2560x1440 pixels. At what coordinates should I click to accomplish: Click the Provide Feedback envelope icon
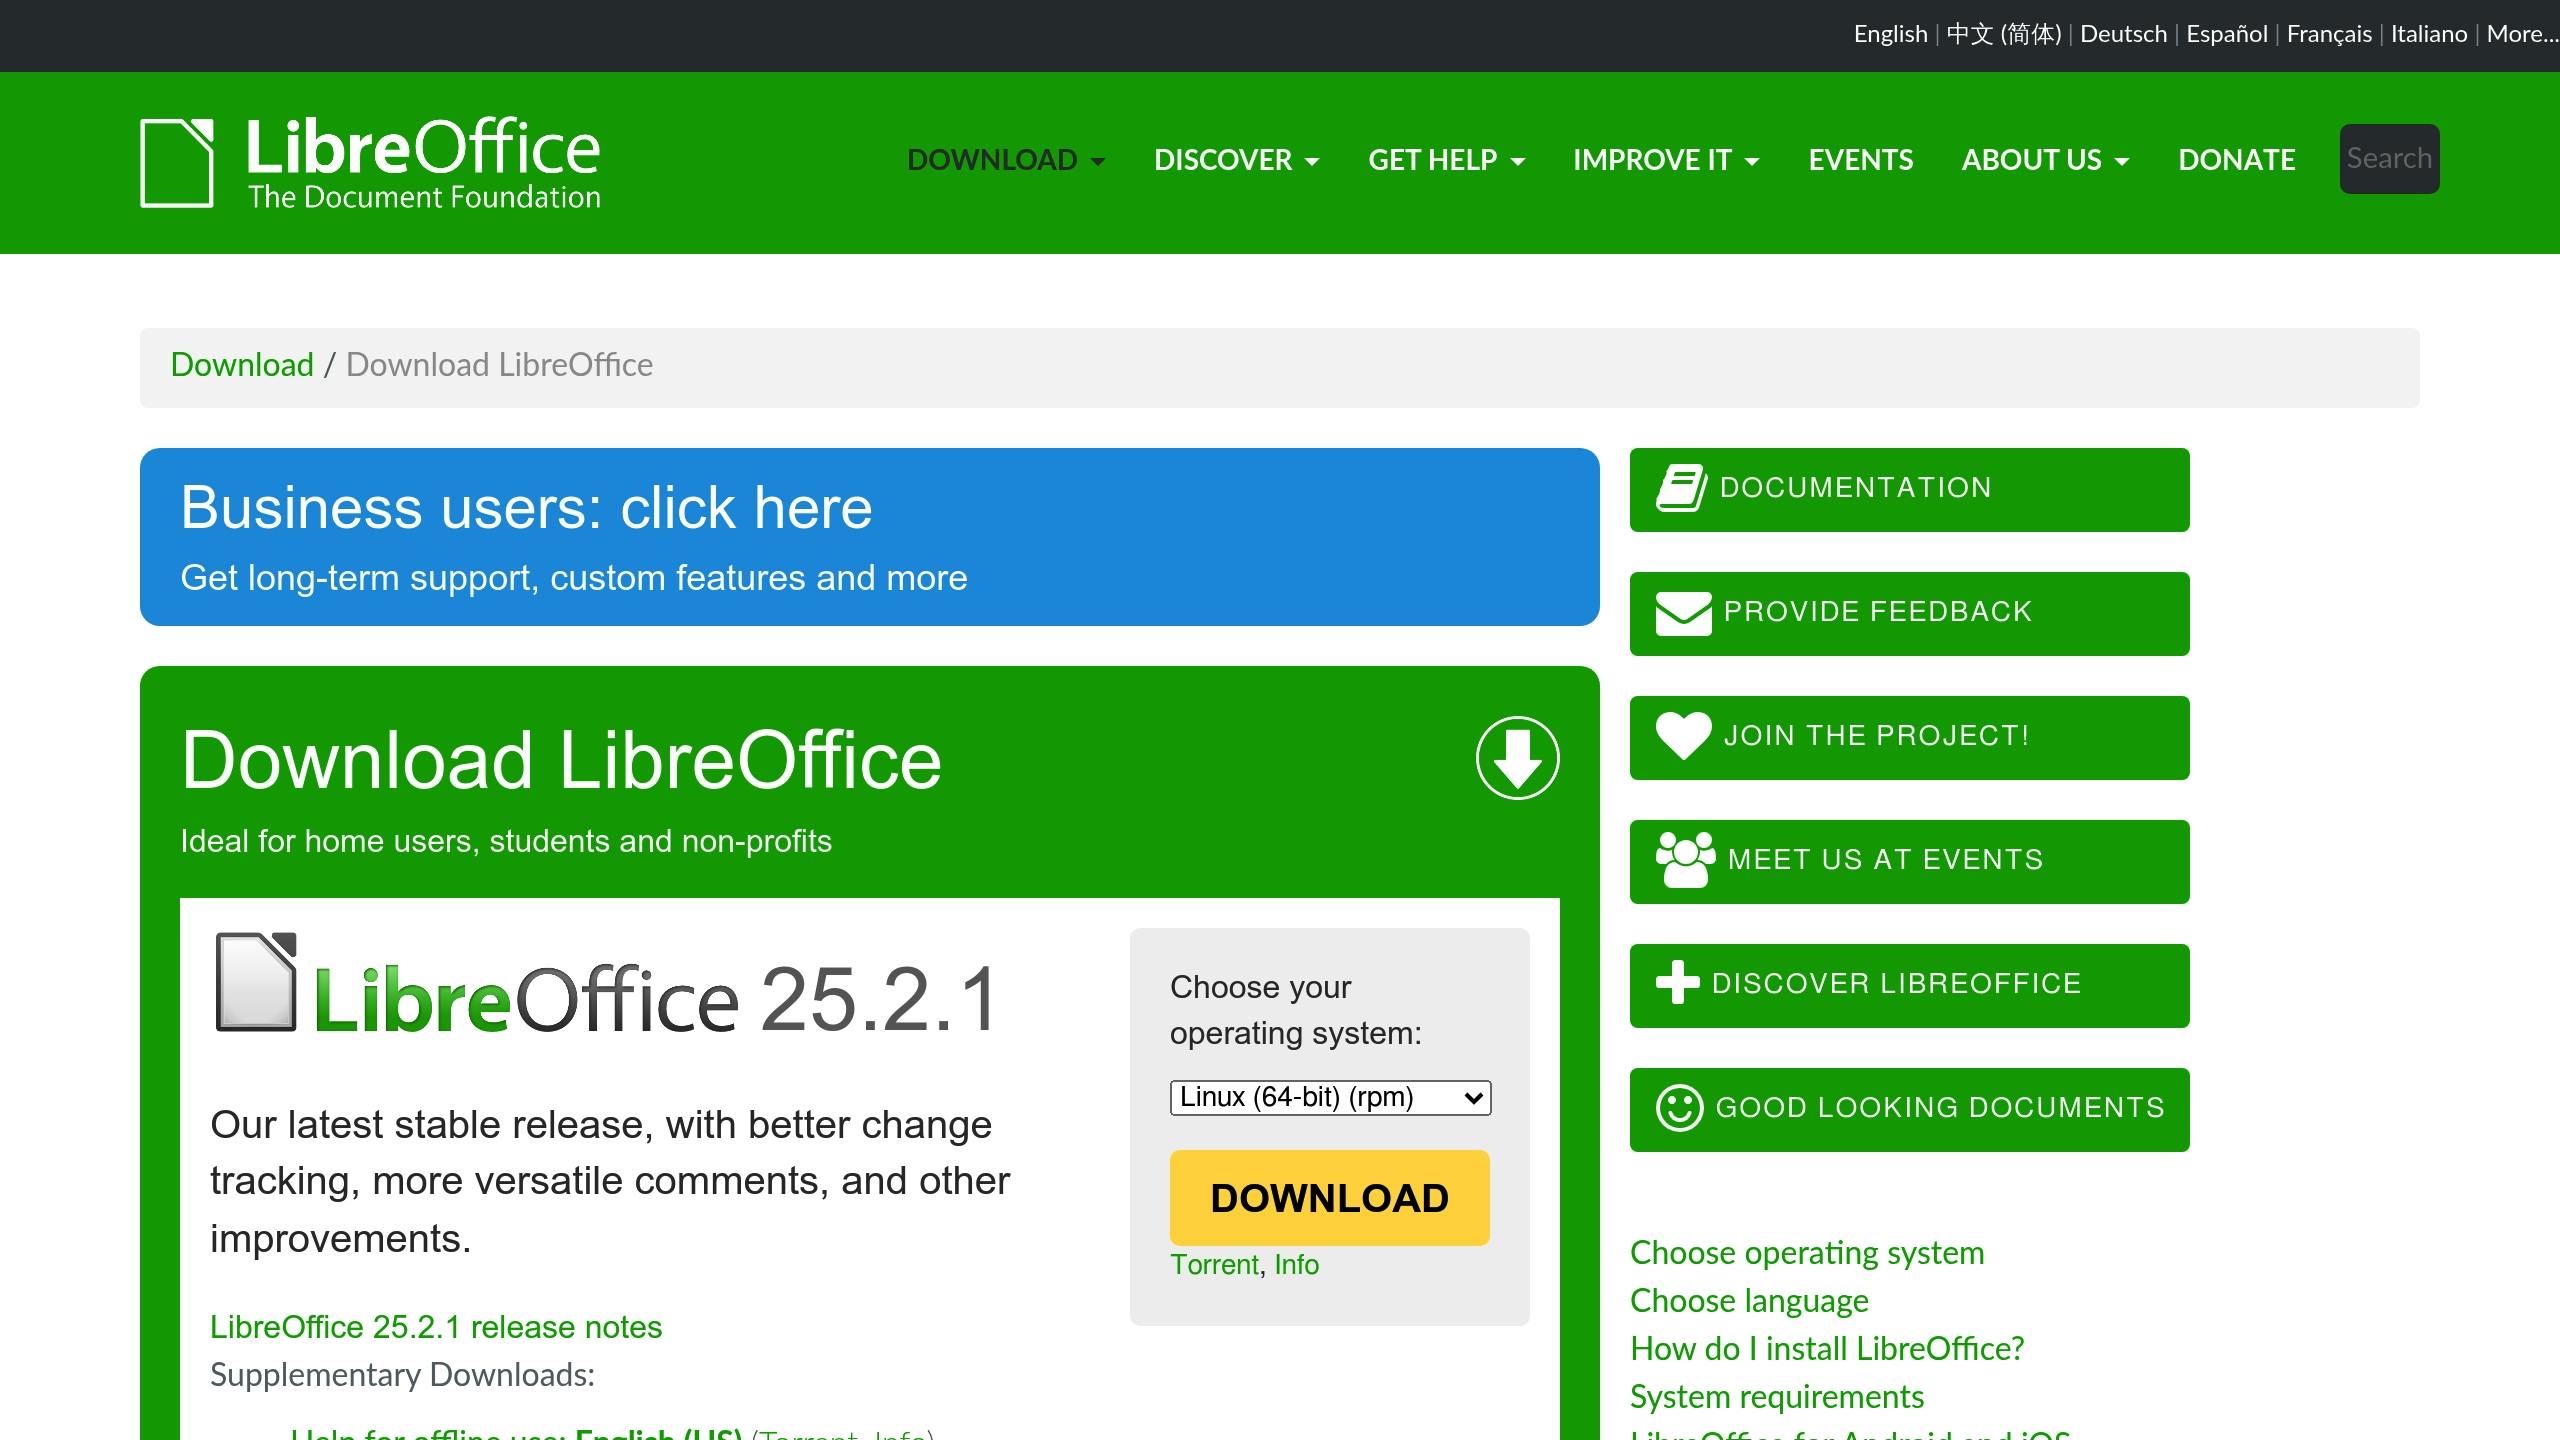1684,613
